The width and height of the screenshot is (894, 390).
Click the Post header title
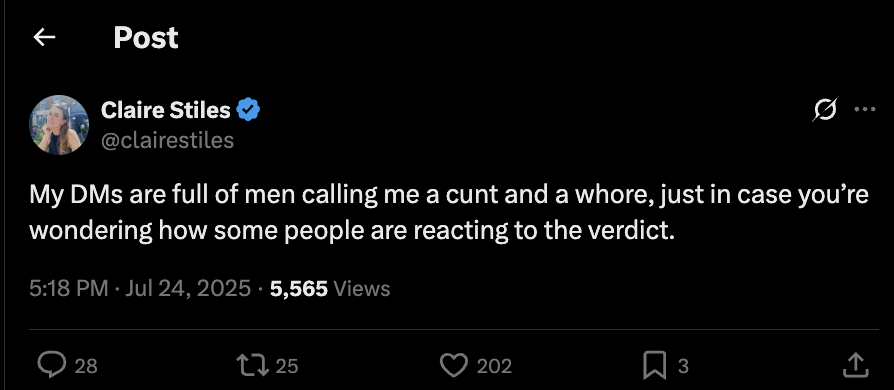(146, 38)
